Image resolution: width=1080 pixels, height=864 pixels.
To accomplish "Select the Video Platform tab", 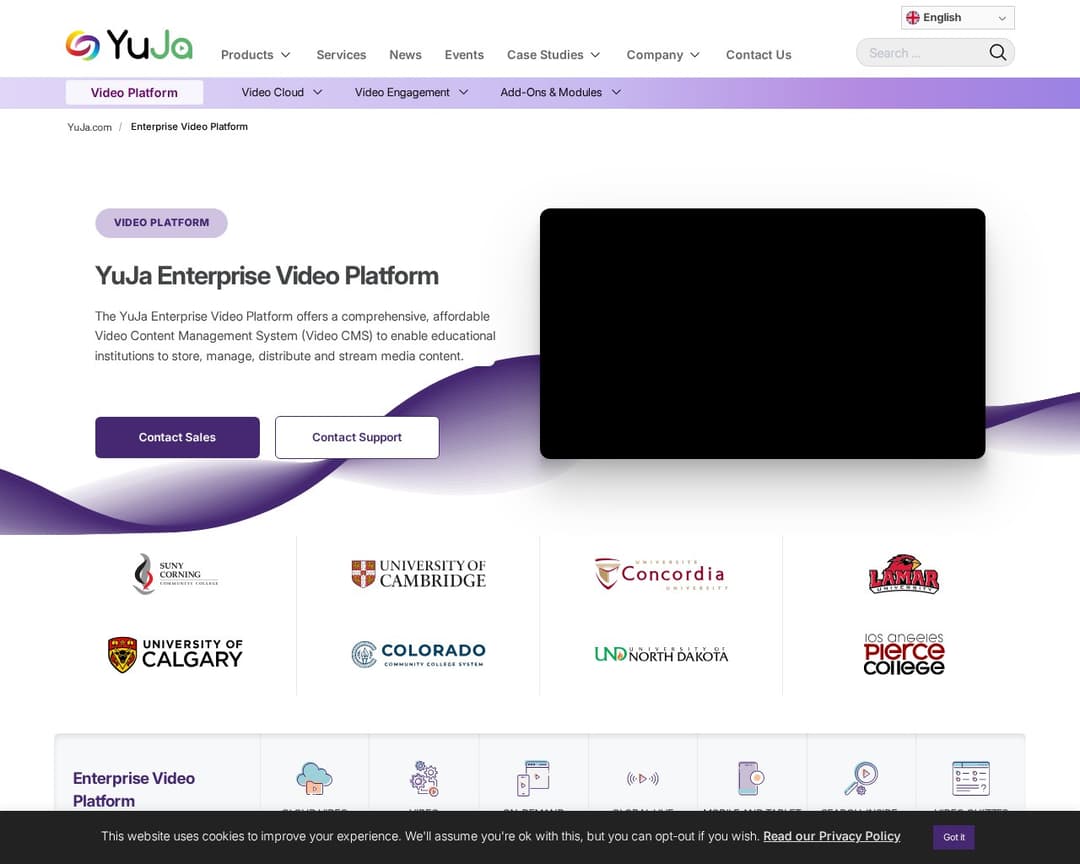I will [134, 92].
